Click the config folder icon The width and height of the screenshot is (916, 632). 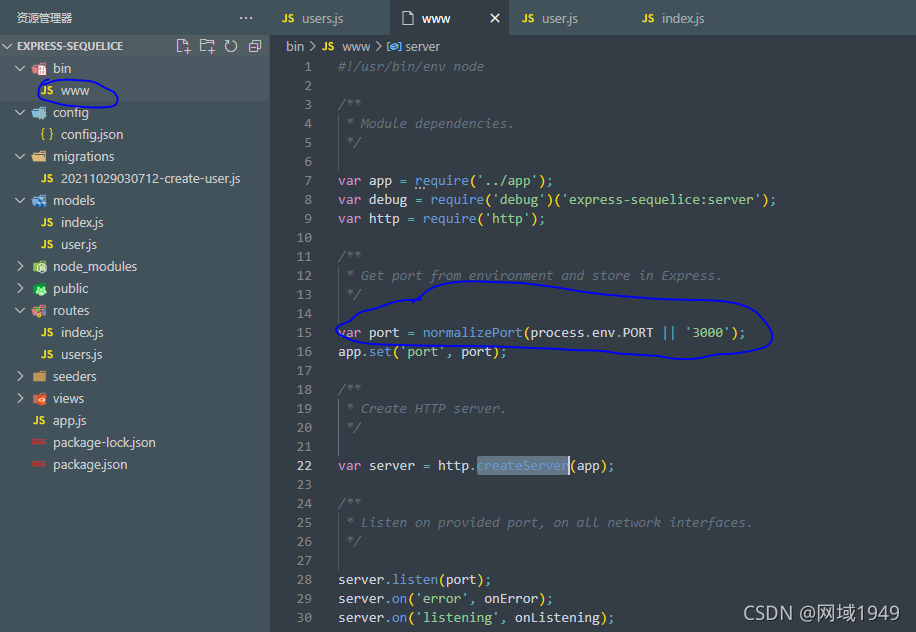point(39,113)
